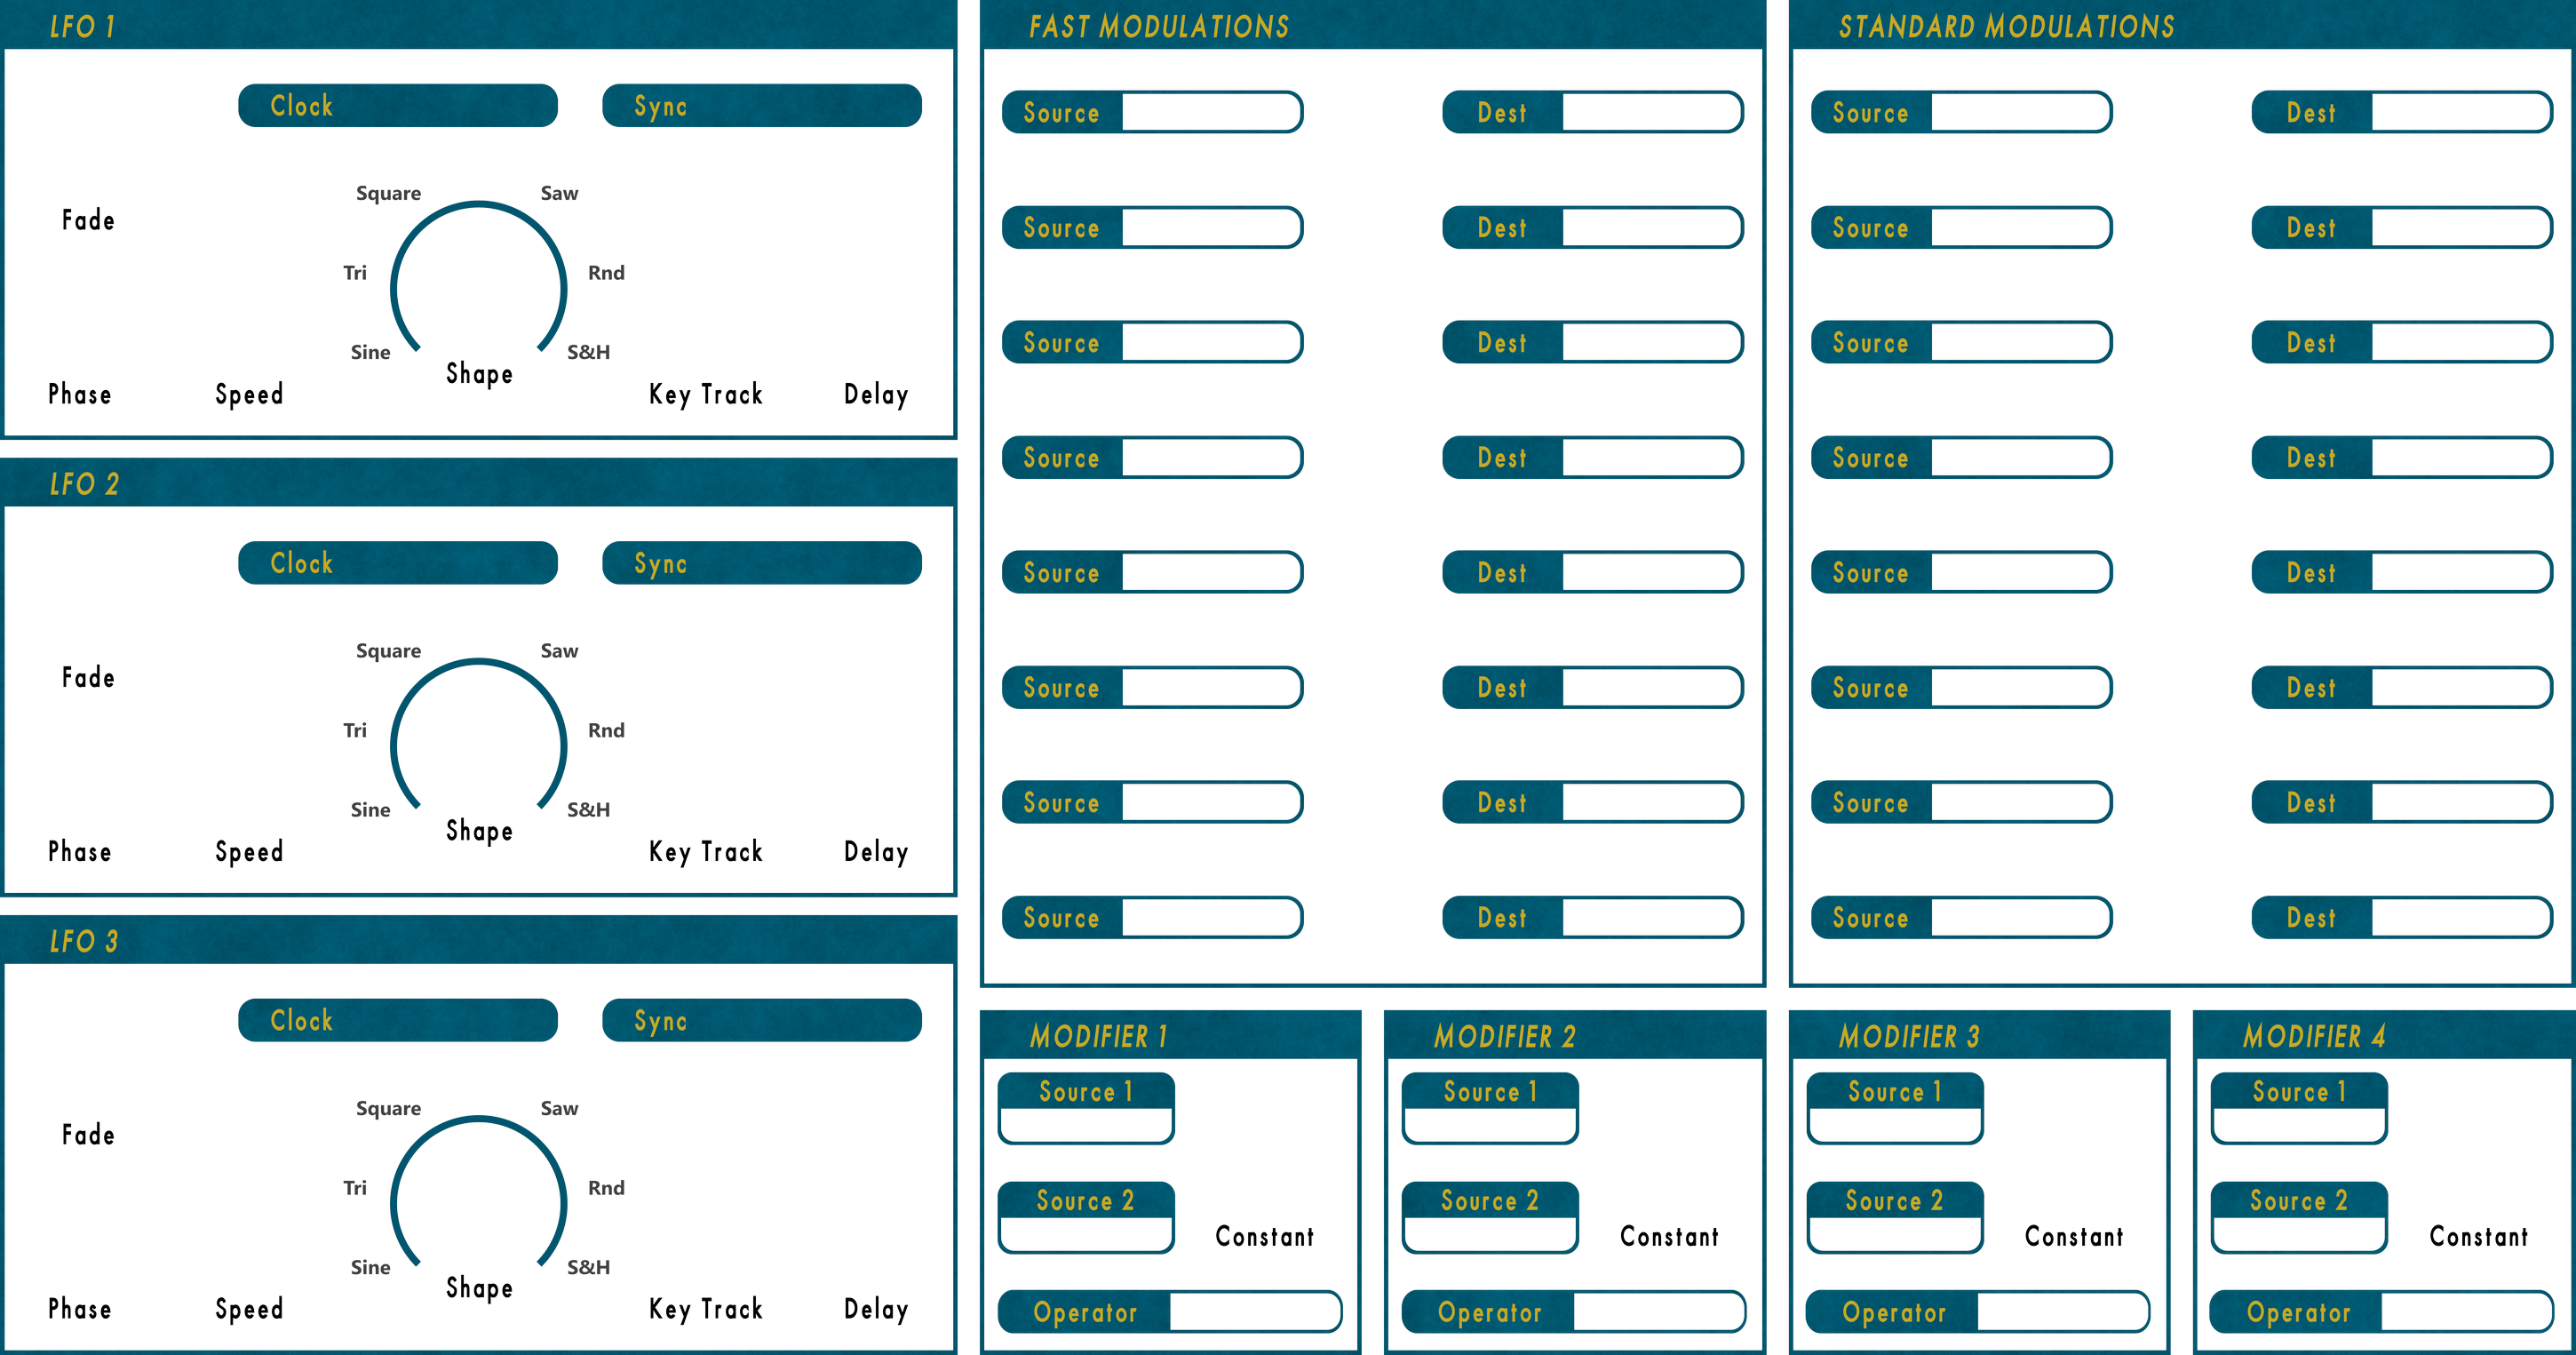
Task: Select Saw shape label in LFO 1
Action: point(559,193)
